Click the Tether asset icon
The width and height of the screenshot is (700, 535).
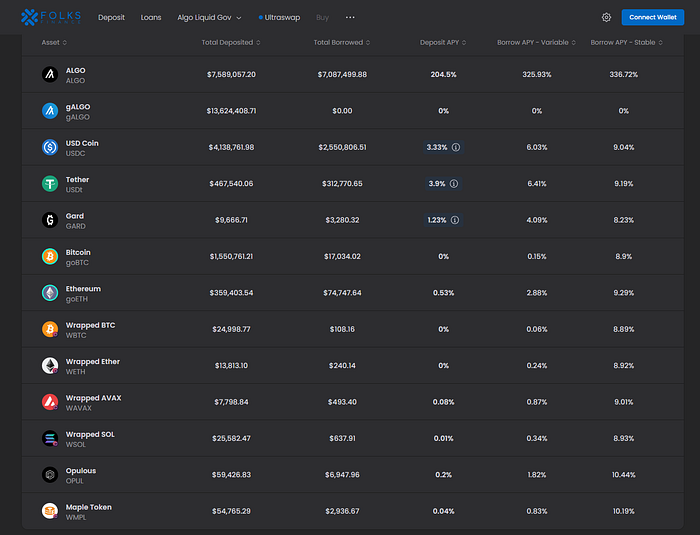(50, 184)
